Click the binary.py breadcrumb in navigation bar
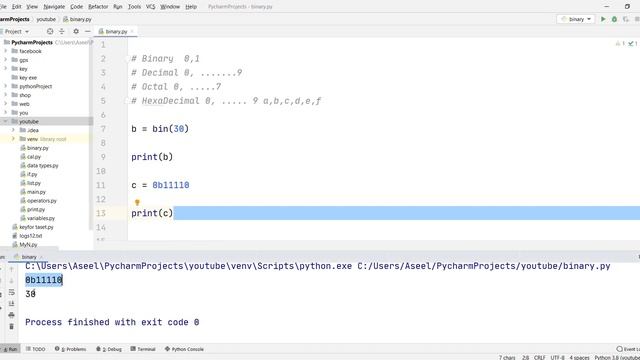The width and height of the screenshot is (640, 360). (x=78, y=19)
